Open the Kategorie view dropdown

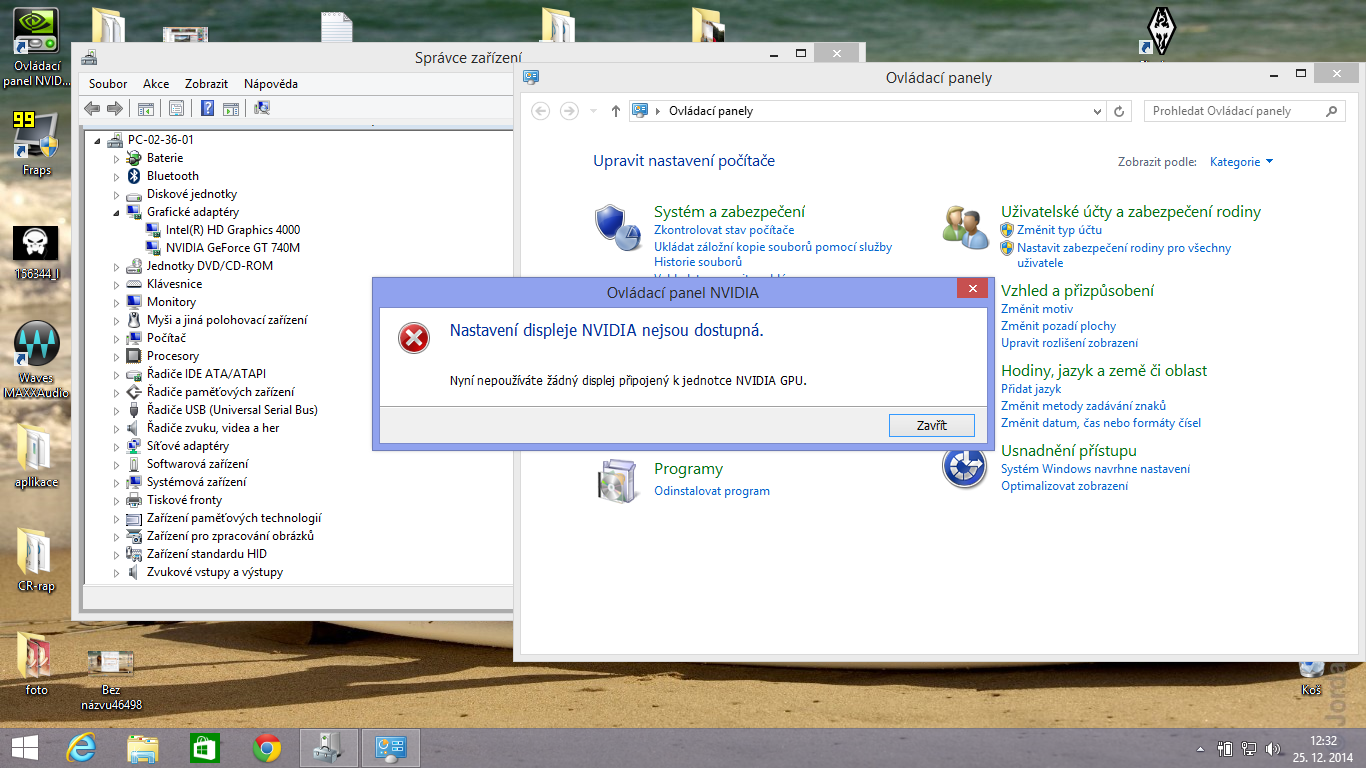point(1241,161)
